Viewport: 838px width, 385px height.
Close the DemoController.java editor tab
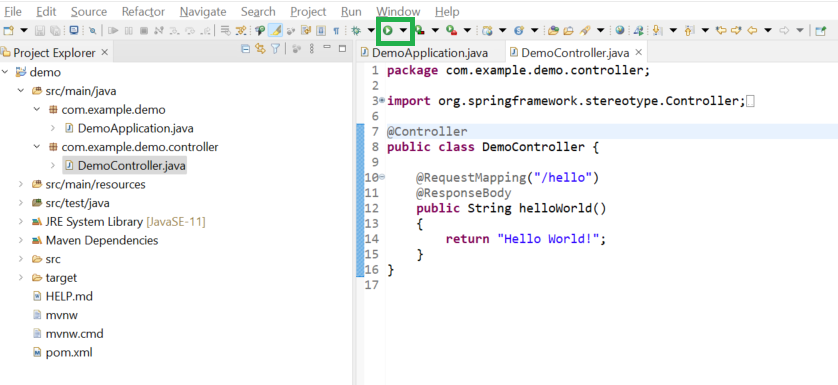point(638,53)
